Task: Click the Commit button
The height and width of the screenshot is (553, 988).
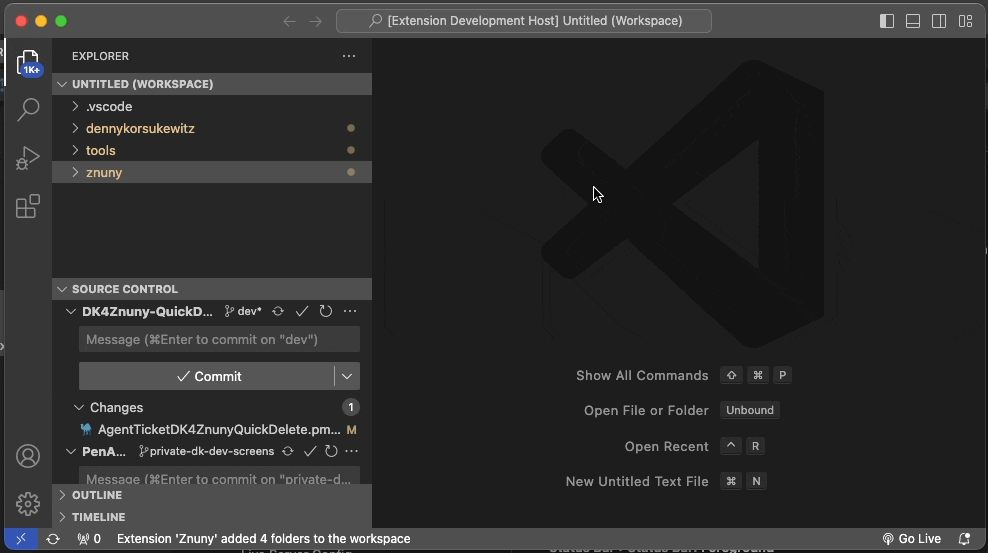Action: [207, 376]
